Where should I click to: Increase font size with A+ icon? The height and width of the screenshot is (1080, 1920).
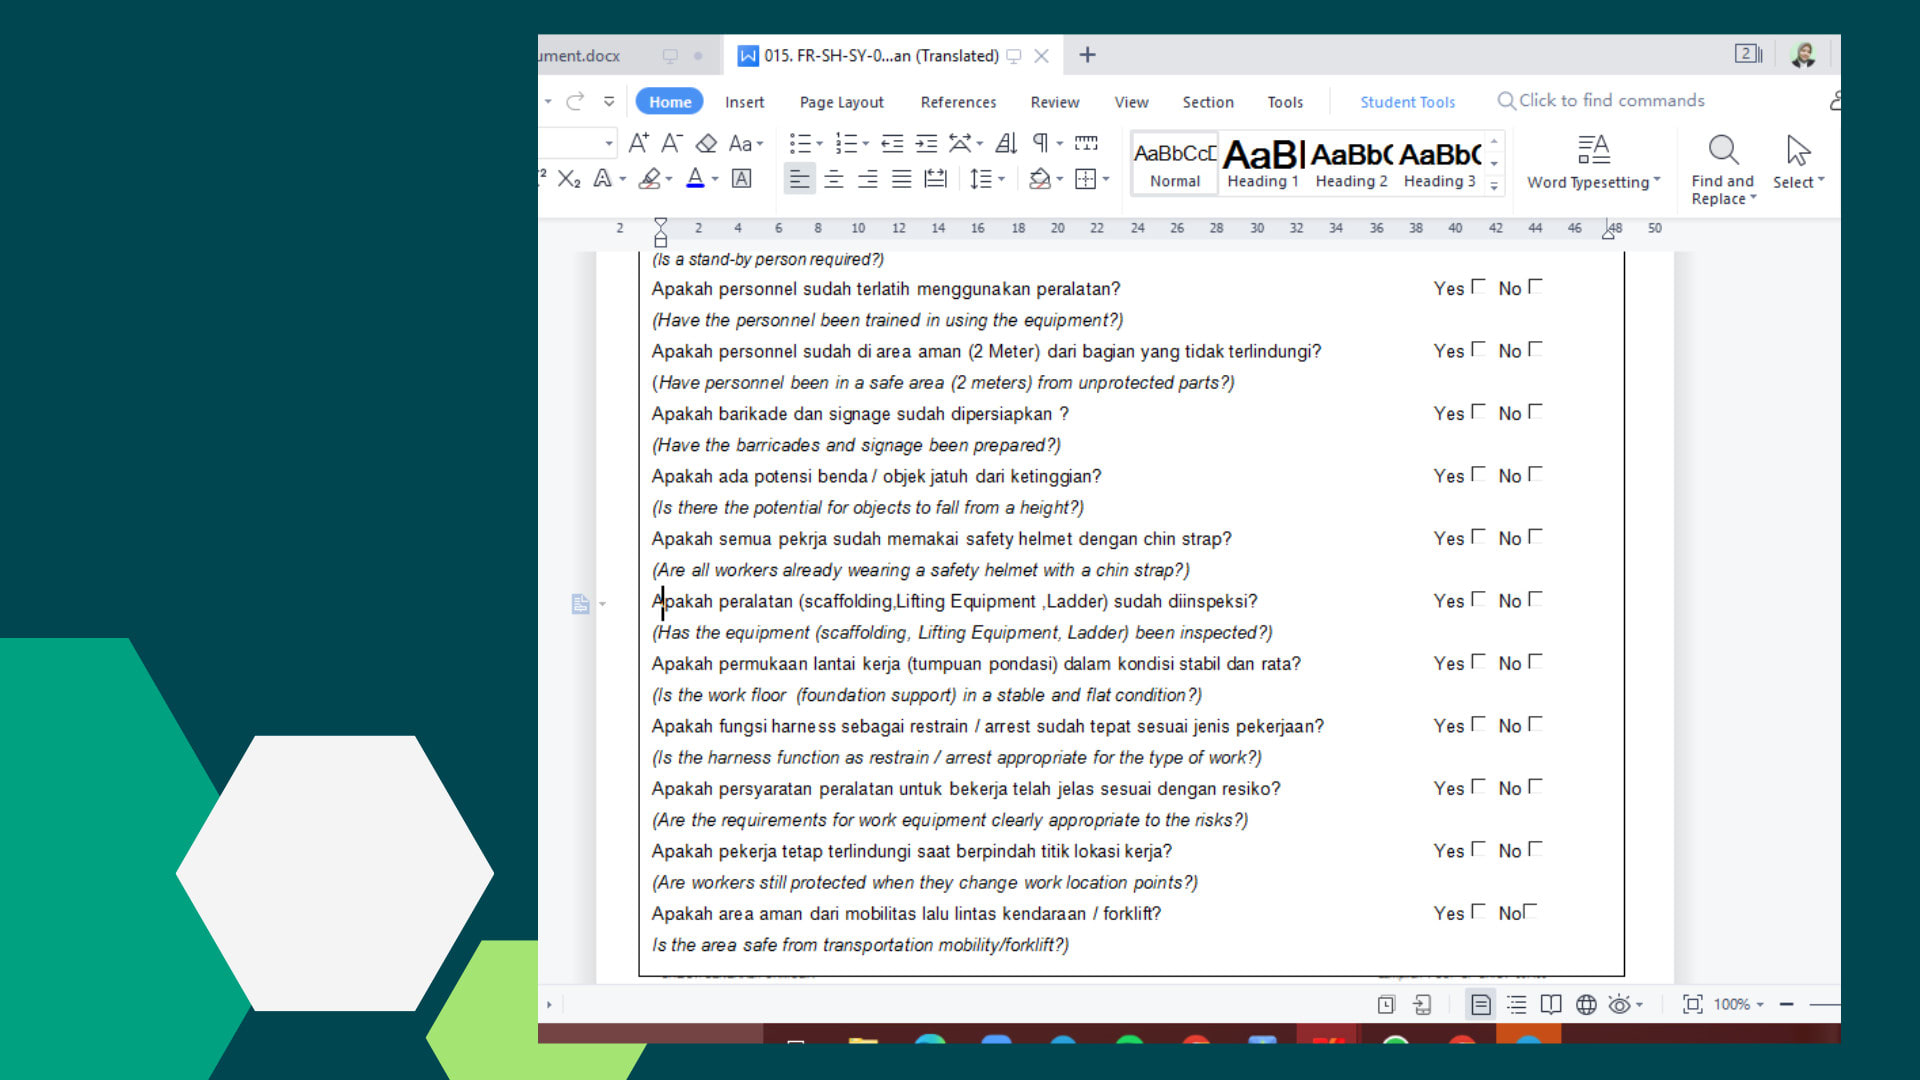(x=638, y=144)
